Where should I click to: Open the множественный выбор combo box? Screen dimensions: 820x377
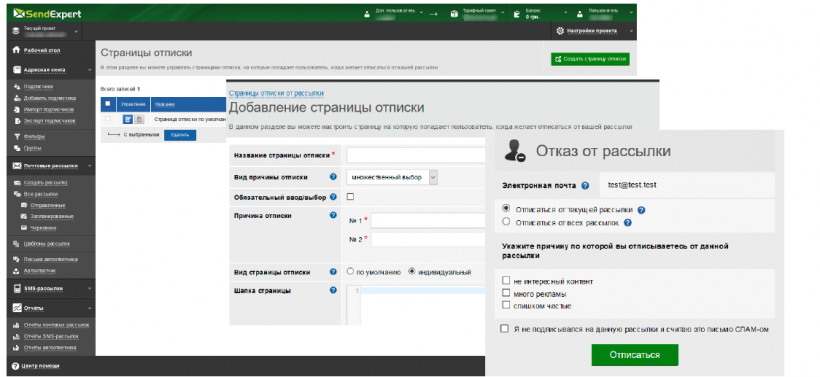pos(392,177)
